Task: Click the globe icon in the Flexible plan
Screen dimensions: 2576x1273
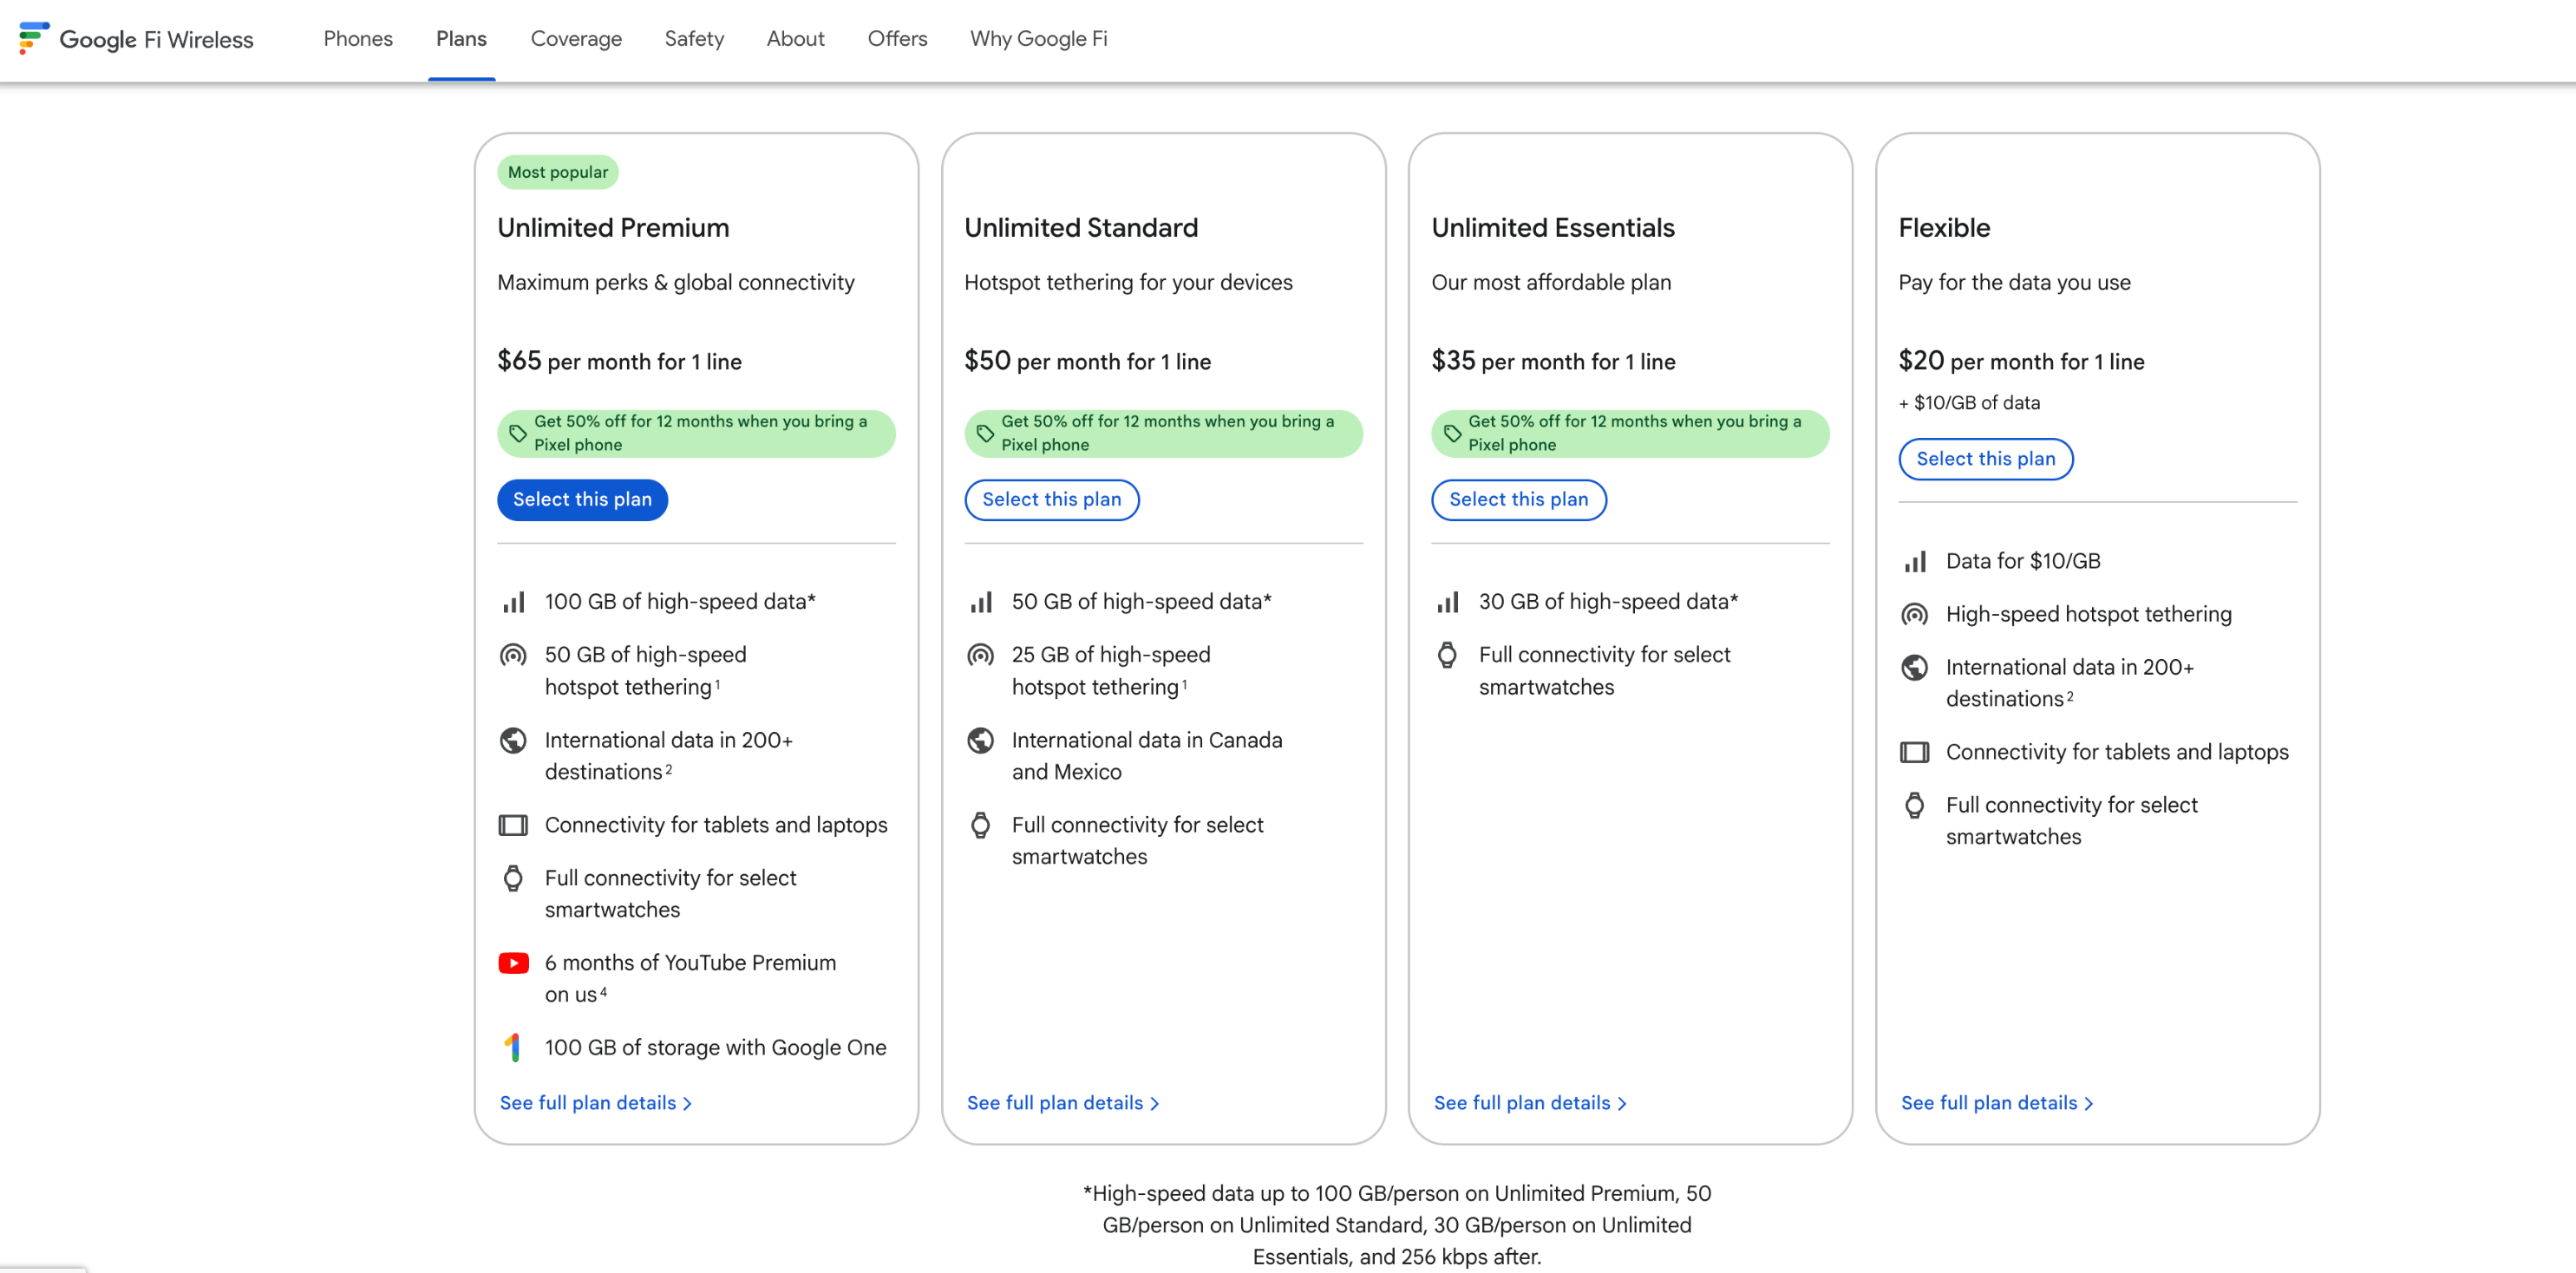Action: click(1914, 667)
